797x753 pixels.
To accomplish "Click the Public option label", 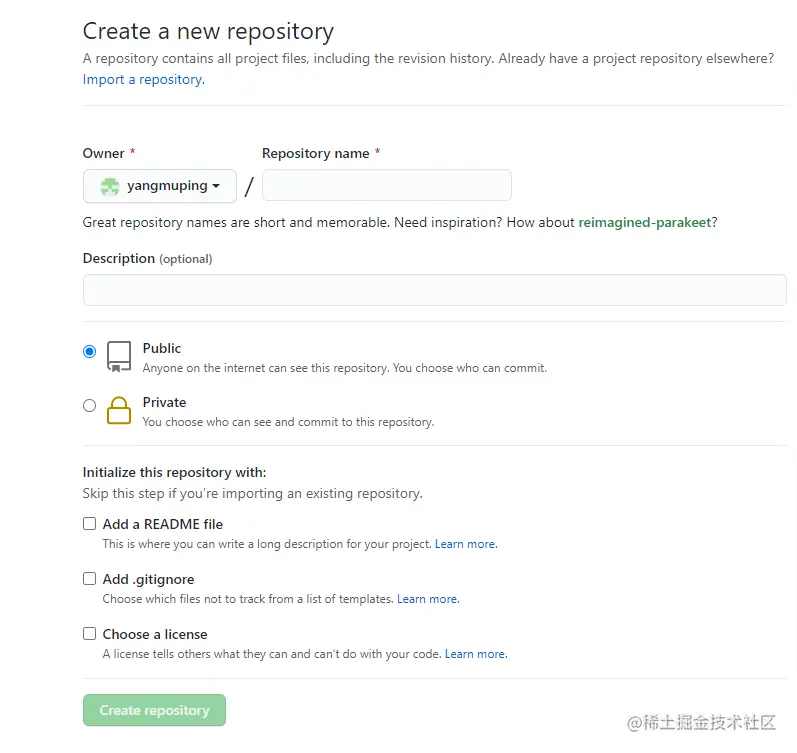I will tap(162, 348).
